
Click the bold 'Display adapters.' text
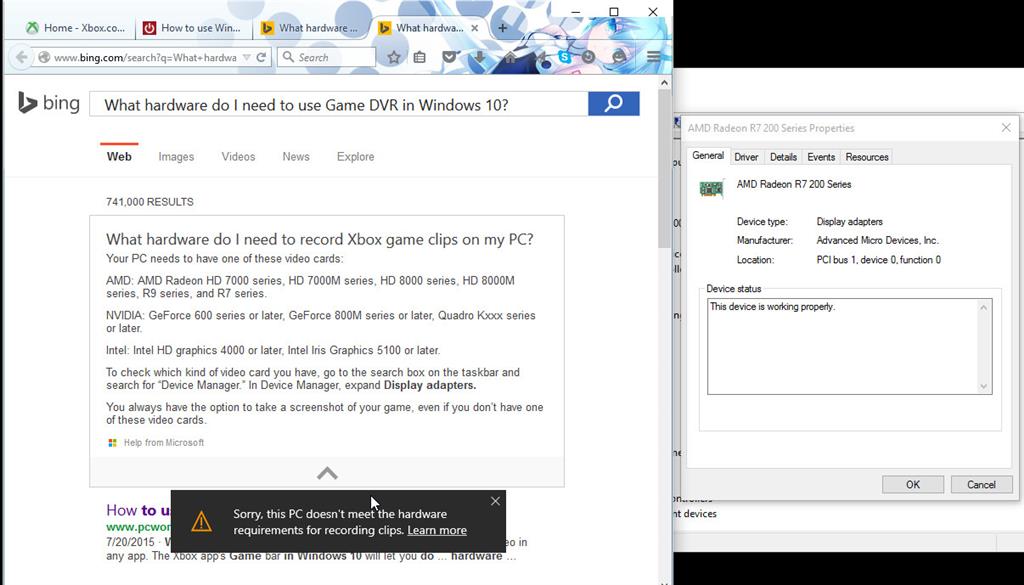point(430,385)
